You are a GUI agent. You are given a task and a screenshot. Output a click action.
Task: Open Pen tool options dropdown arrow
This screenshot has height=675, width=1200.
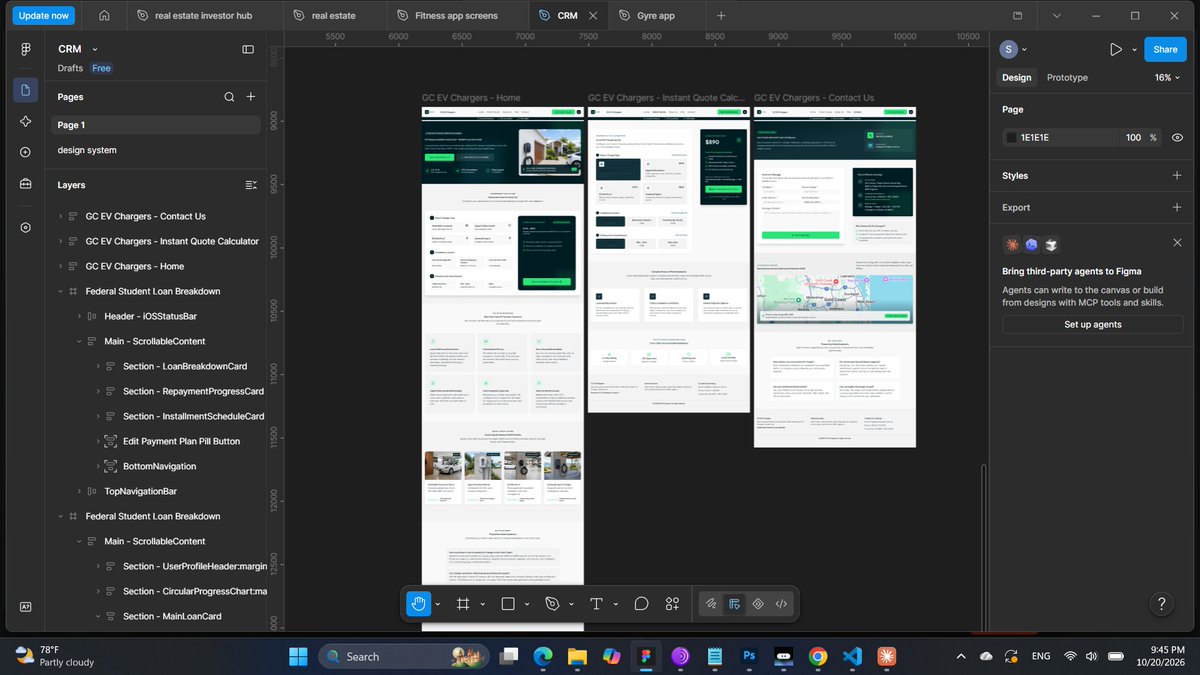(x=571, y=604)
